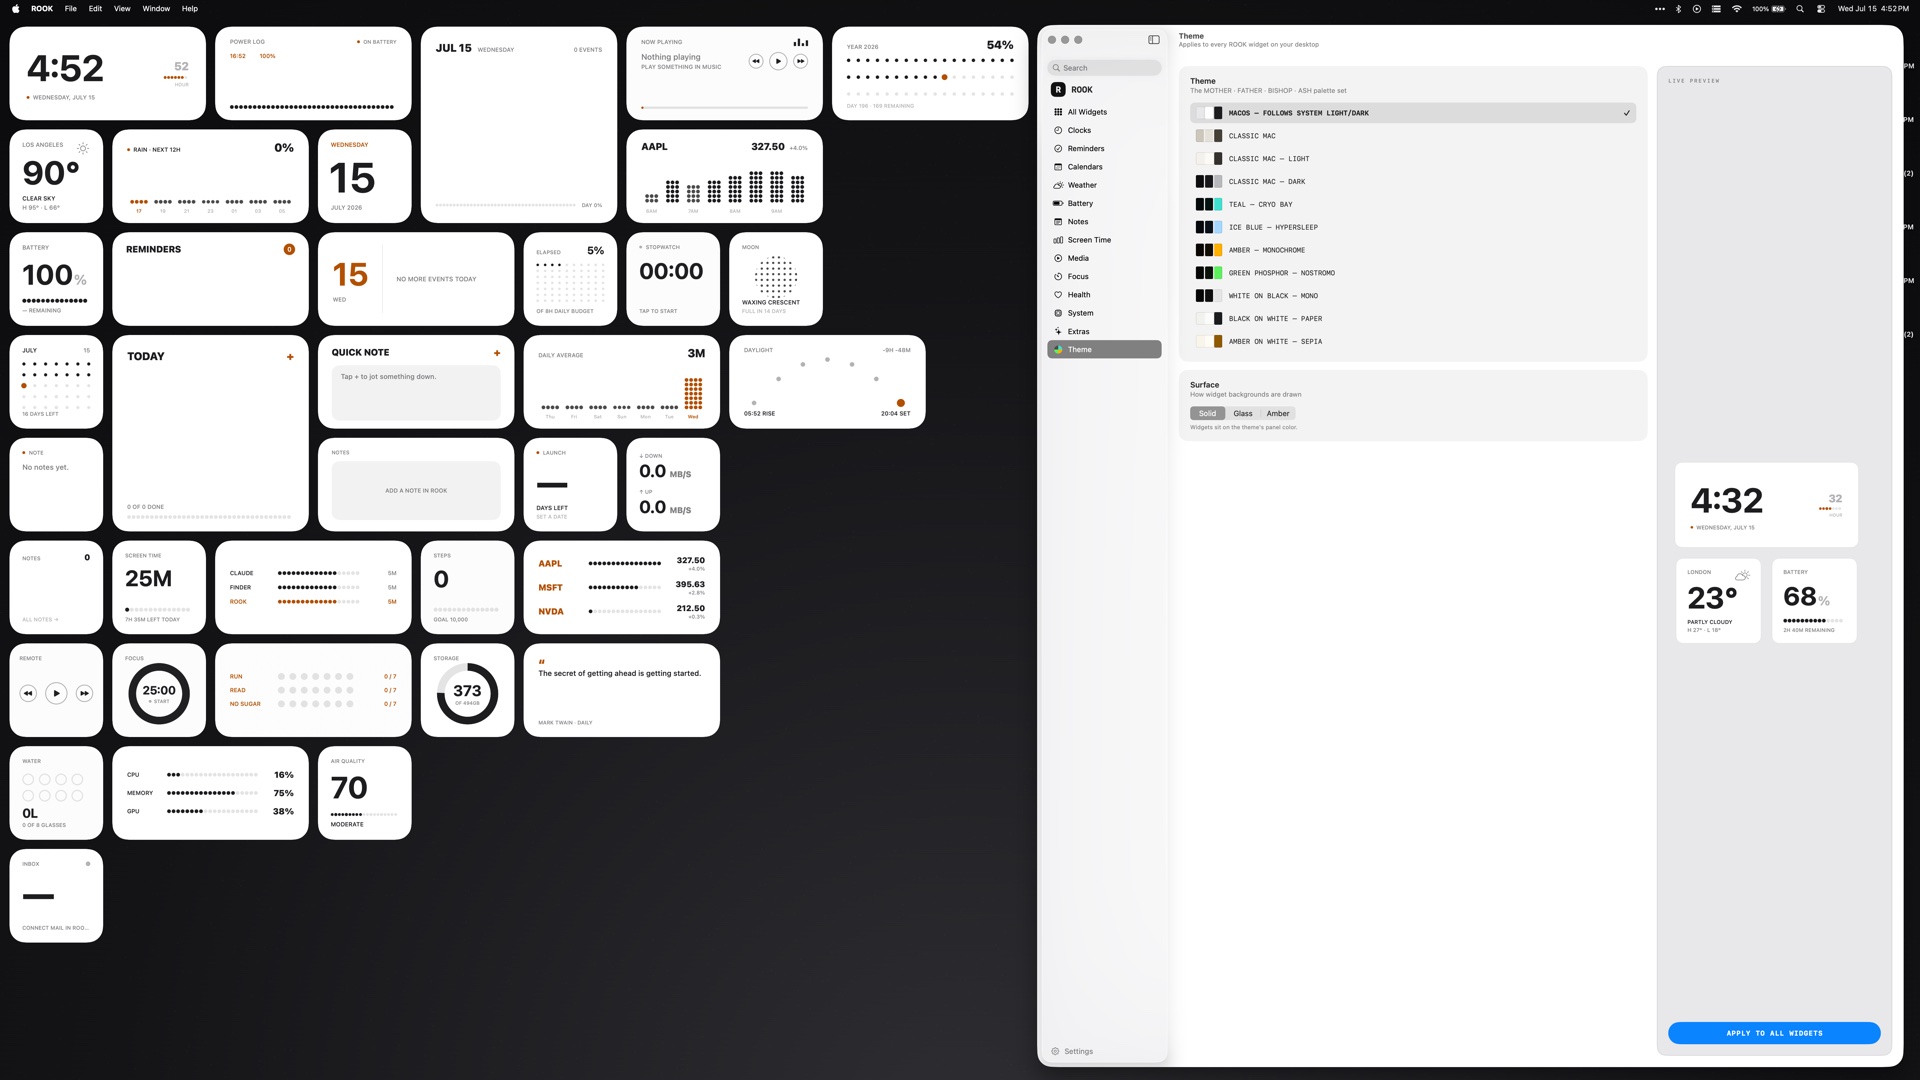The image size is (1920, 1080).
Task: Open the All Widgets sidebar section
Action: coord(1104,112)
